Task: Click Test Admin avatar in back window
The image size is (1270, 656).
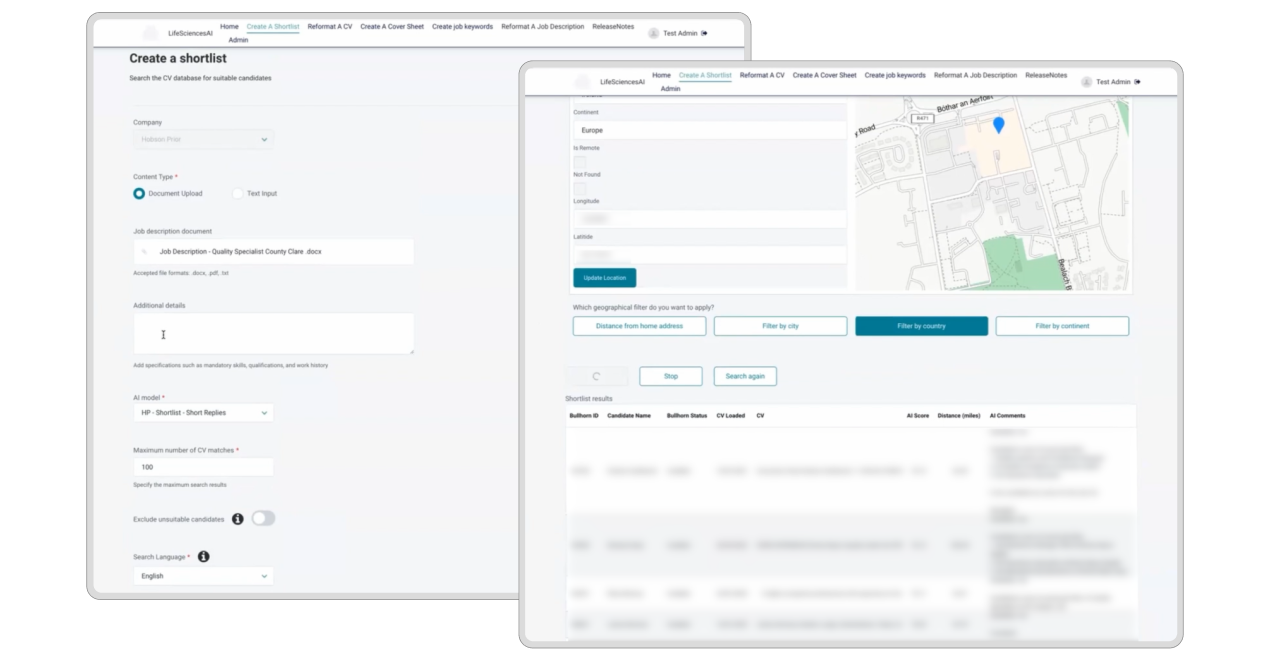Action: click(x=654, y=33)
